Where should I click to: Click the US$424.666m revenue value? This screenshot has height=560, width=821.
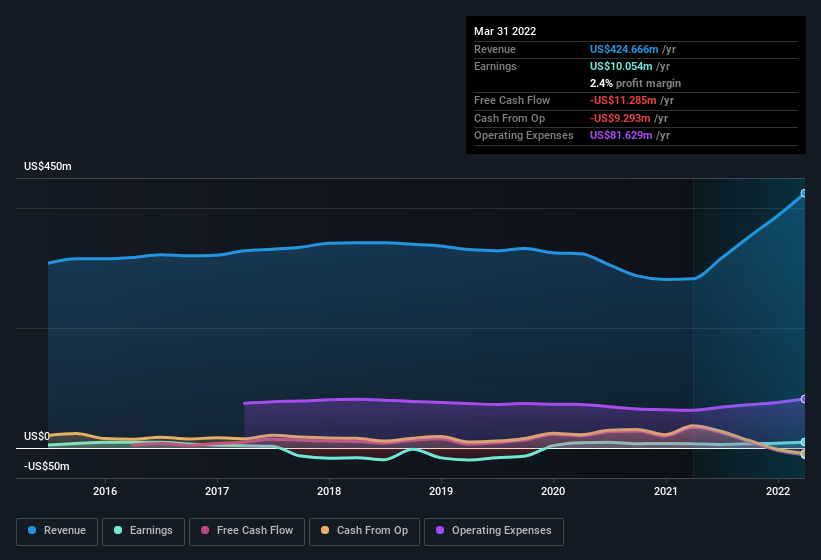tap(624, 49)
